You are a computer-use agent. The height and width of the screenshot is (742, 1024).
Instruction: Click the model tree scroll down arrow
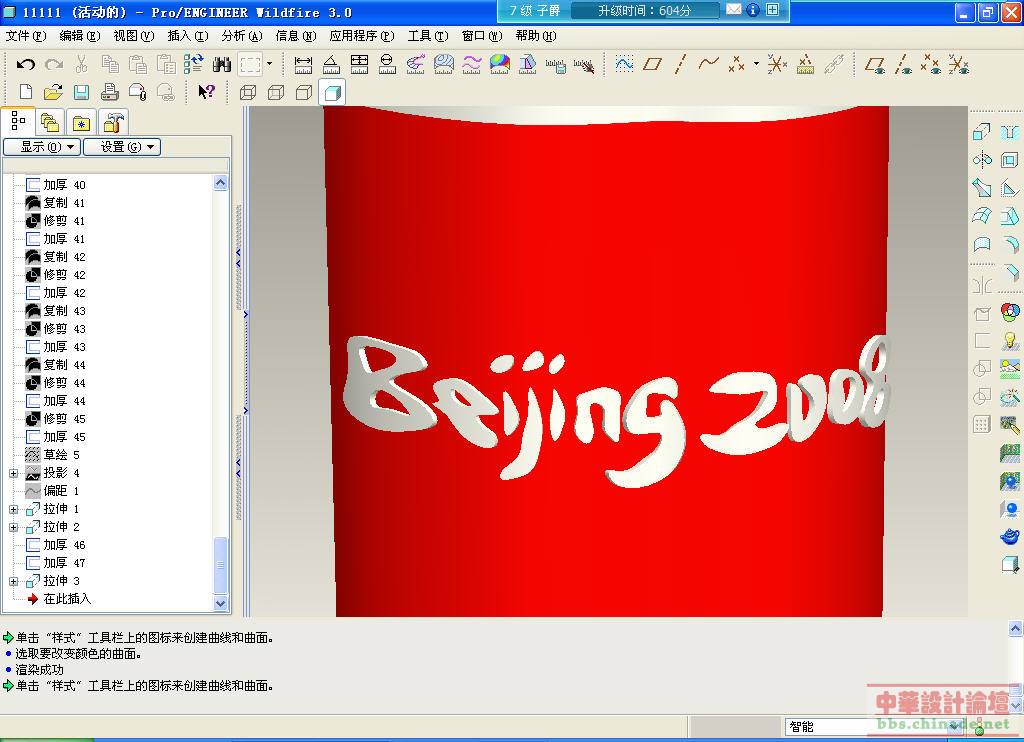pos(221,603)
